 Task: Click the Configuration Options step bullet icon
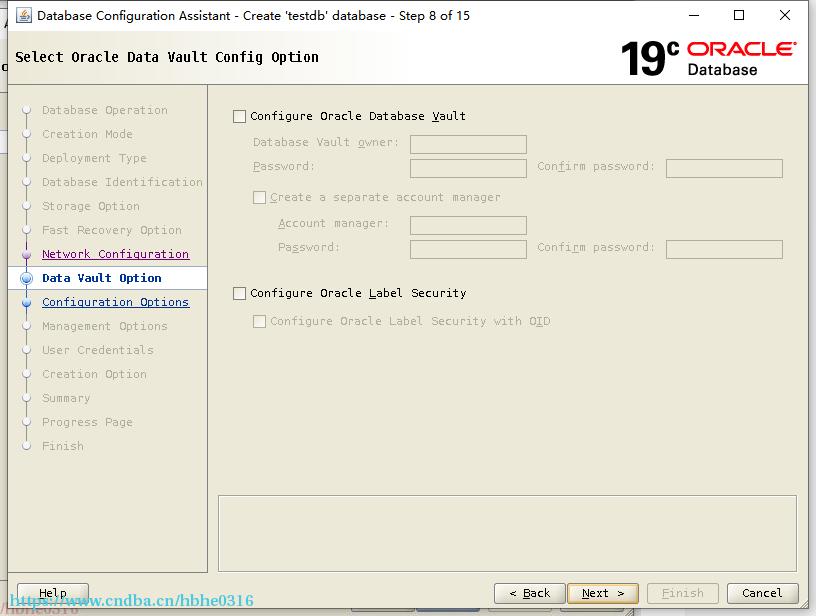[27, 302]
